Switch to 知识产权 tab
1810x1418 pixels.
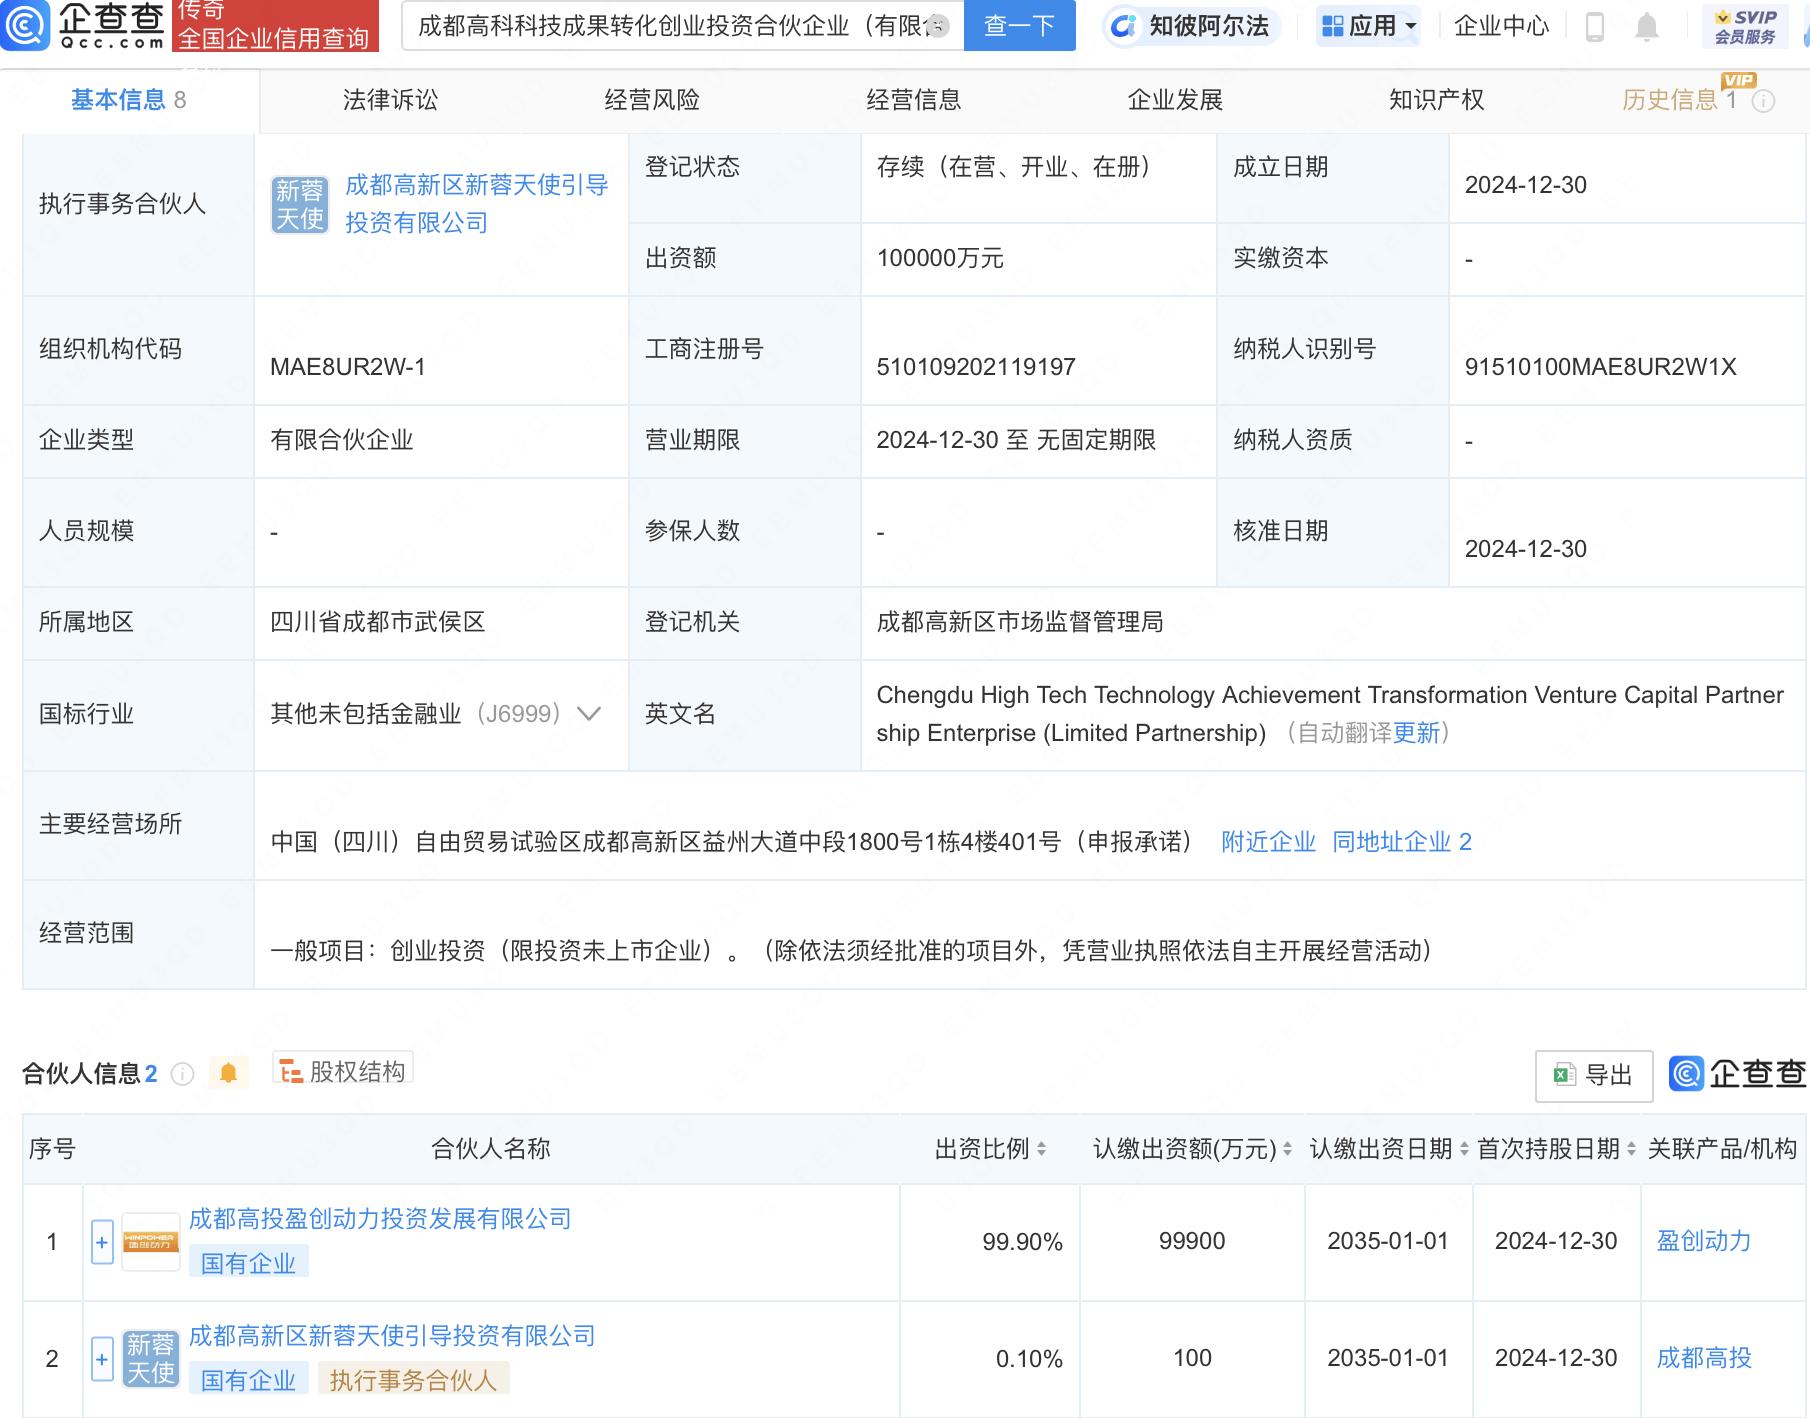point(1437,100)
